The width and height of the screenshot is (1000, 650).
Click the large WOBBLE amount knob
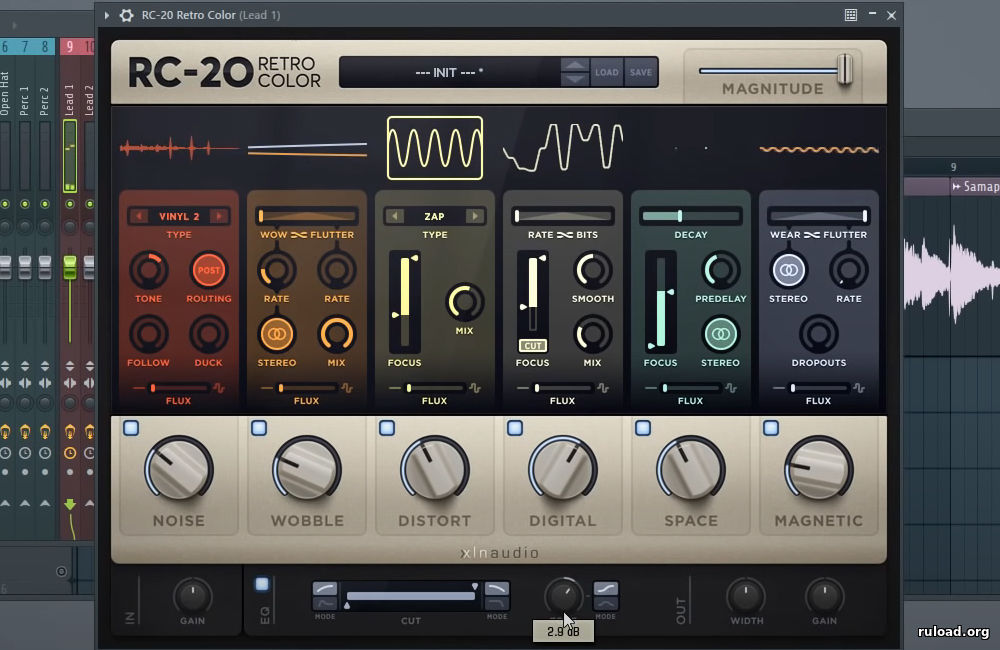coord(307,469)
